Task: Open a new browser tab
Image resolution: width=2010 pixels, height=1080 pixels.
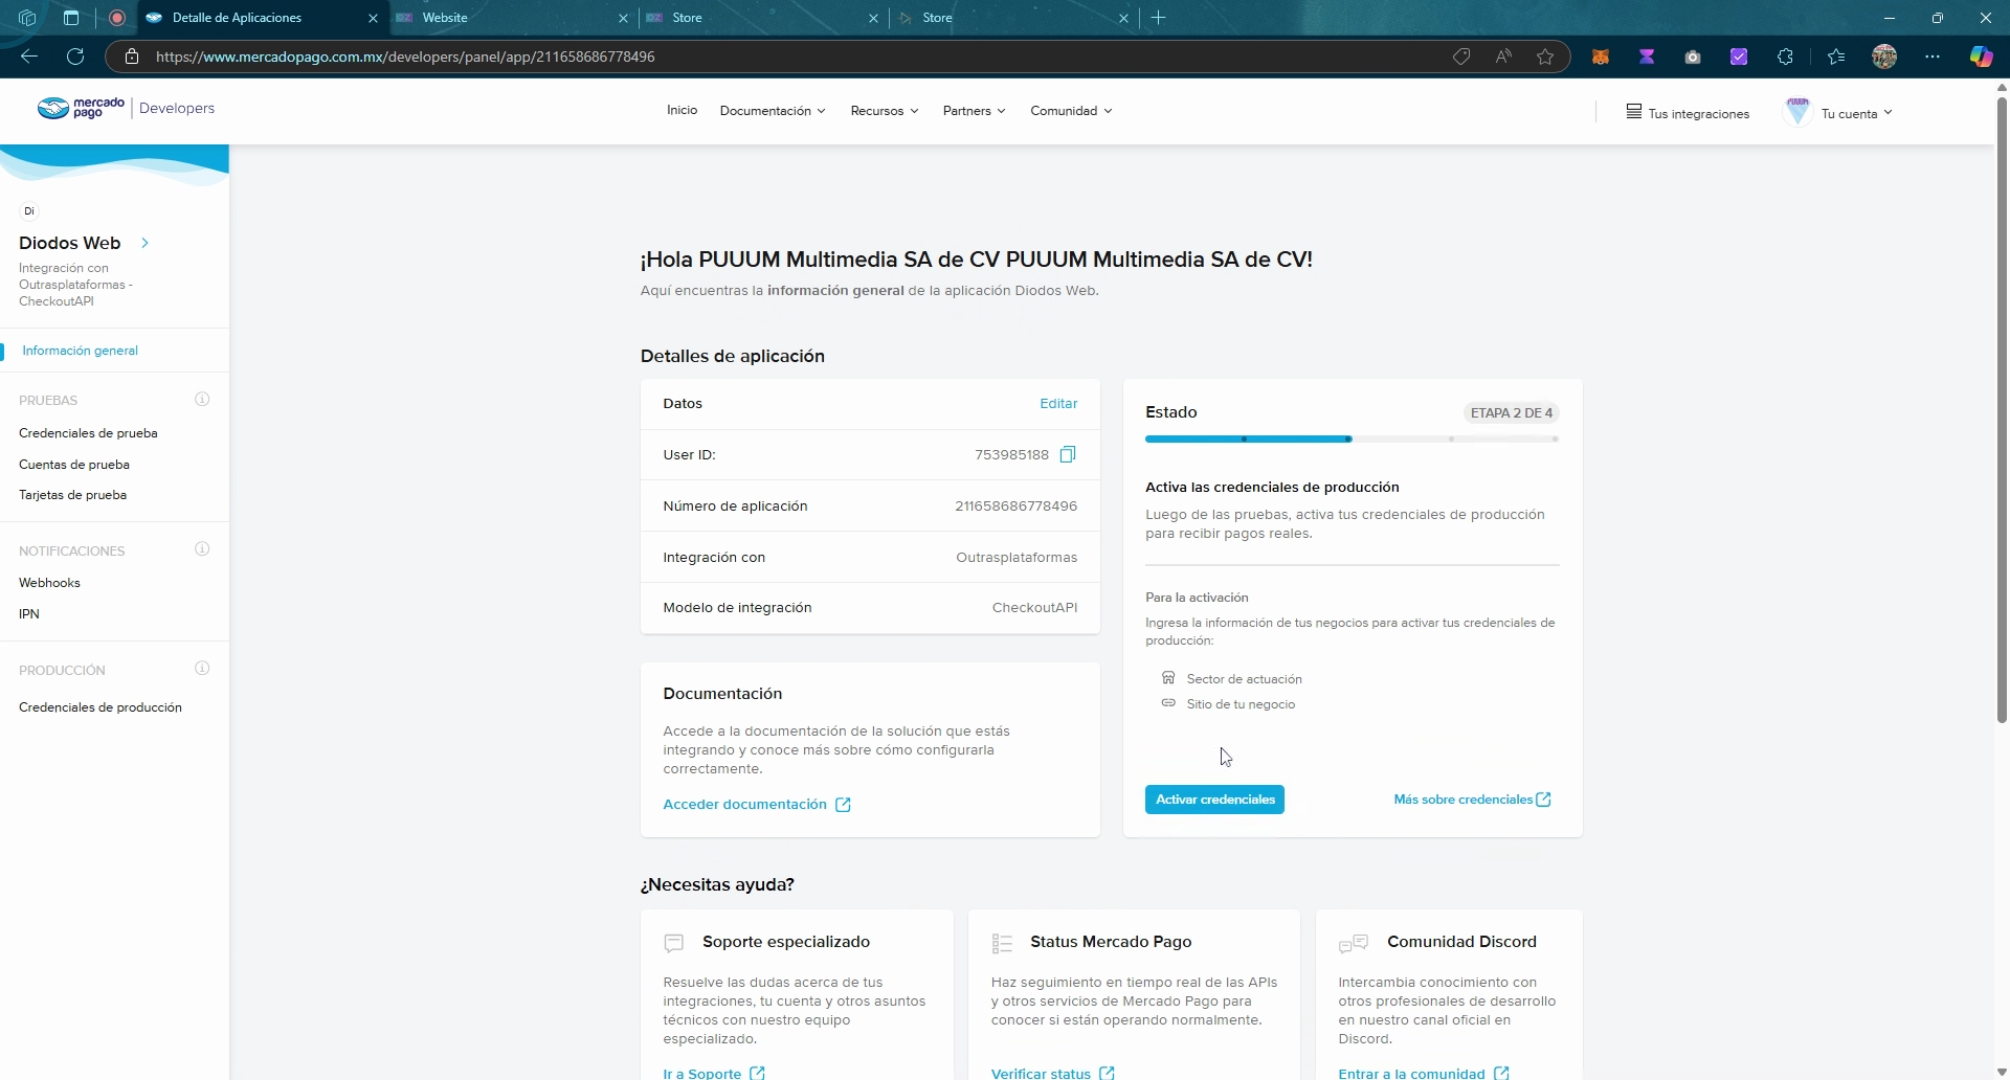Action: tap(1158, 18)
